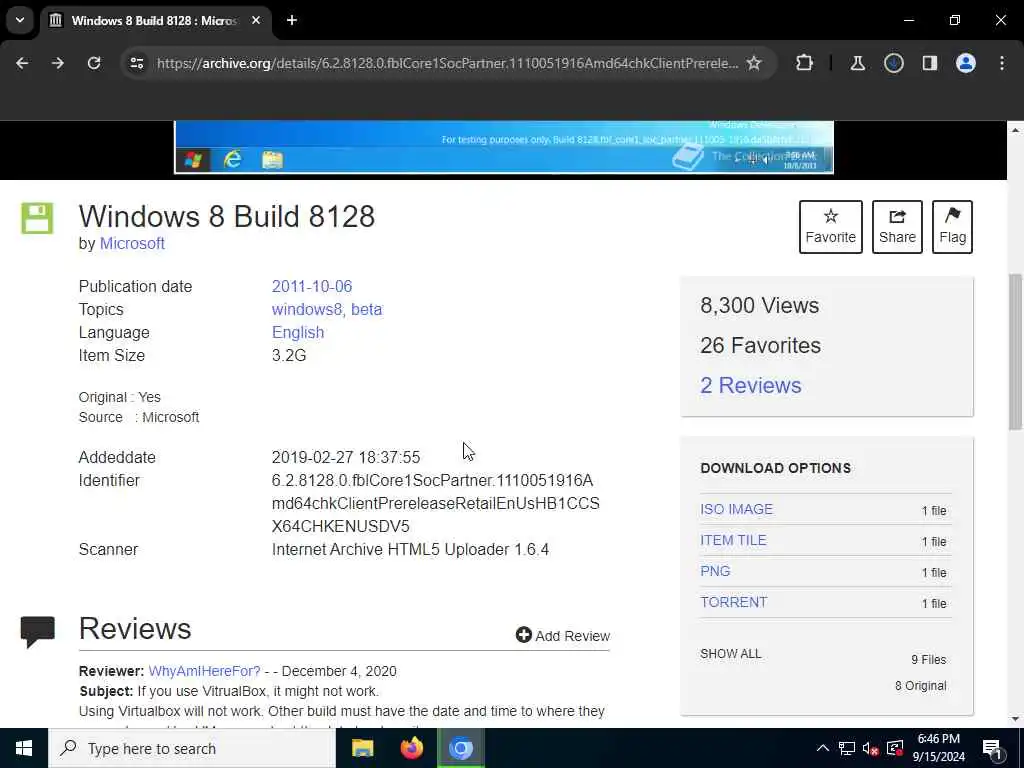Launch Firefox from the taskbar
Image resolution: width=1024 pixels, height=768 pixels.
coord(411,748)
